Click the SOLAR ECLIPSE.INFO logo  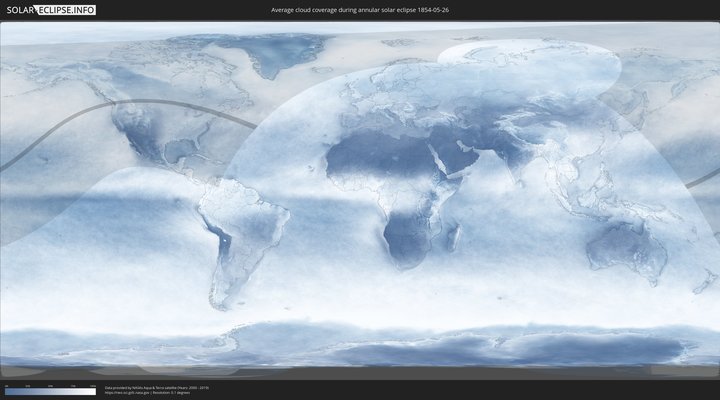[49, 10]
